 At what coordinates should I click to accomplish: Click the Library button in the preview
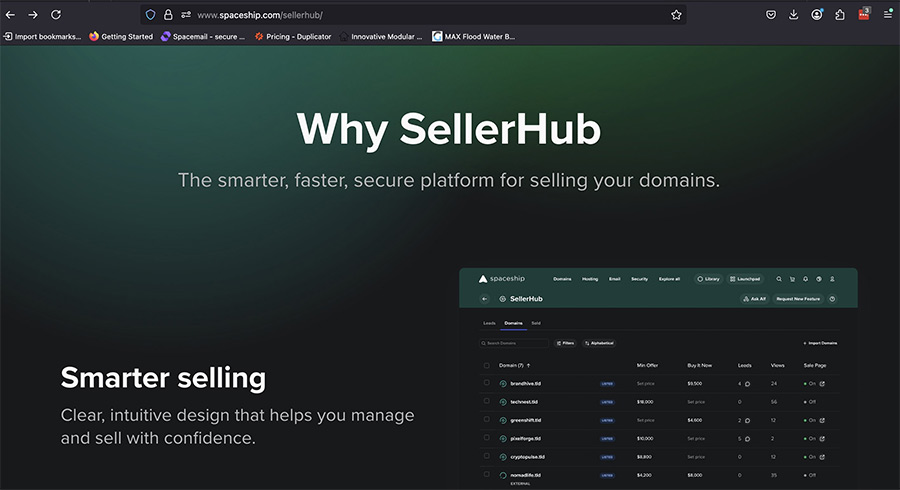(x=708, y=279)
